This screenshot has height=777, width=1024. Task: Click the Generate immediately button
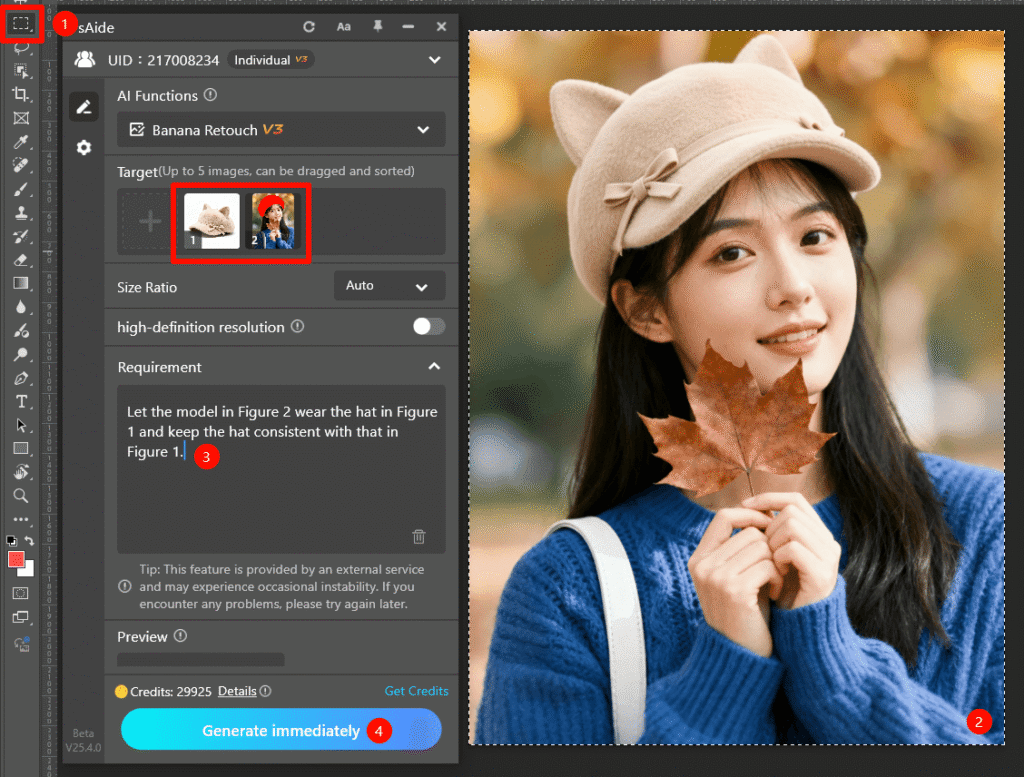click(x=281, y=730)
